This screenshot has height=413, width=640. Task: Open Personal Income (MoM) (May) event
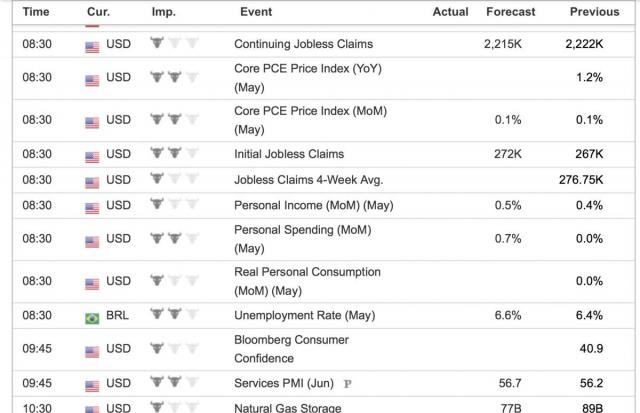pos(313,205)
